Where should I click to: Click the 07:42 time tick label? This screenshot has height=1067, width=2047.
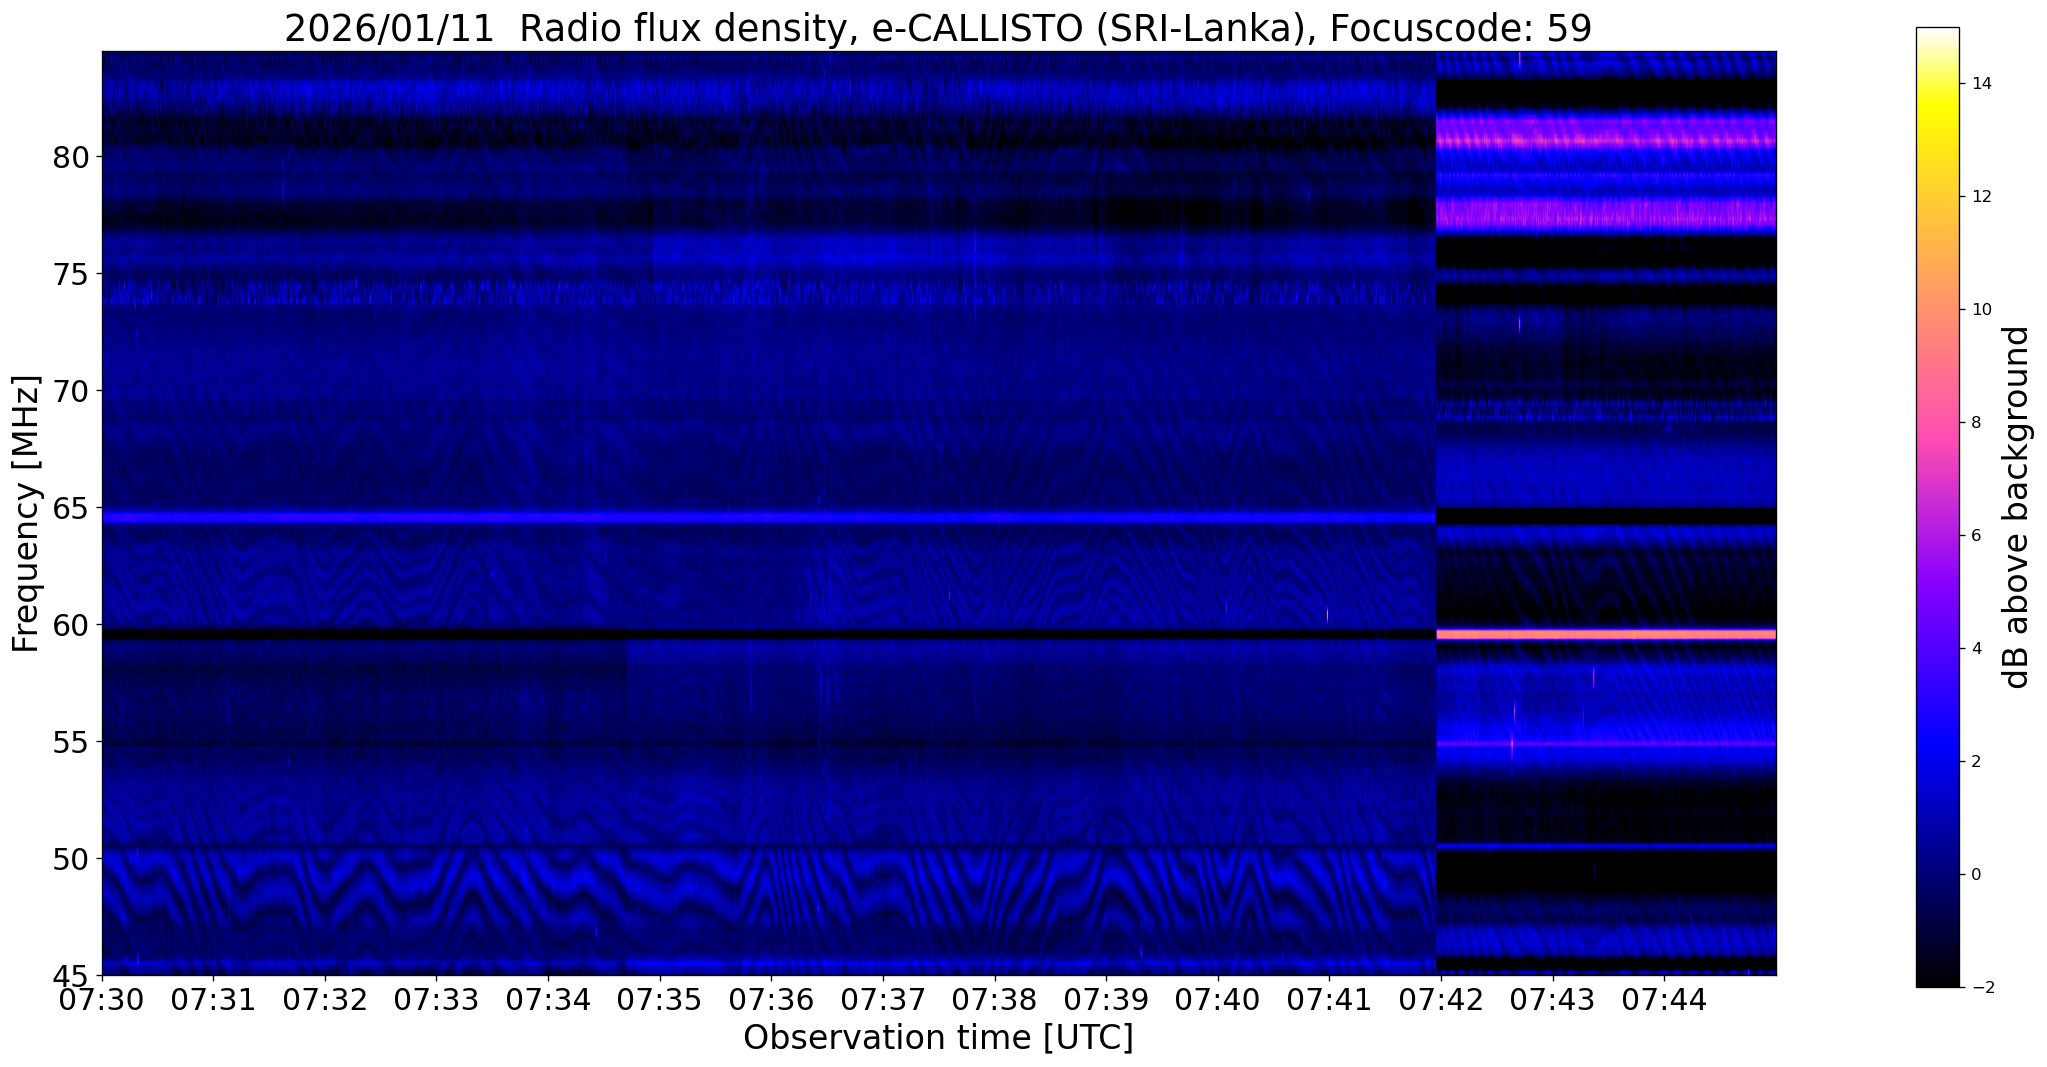coord(1441,999)
